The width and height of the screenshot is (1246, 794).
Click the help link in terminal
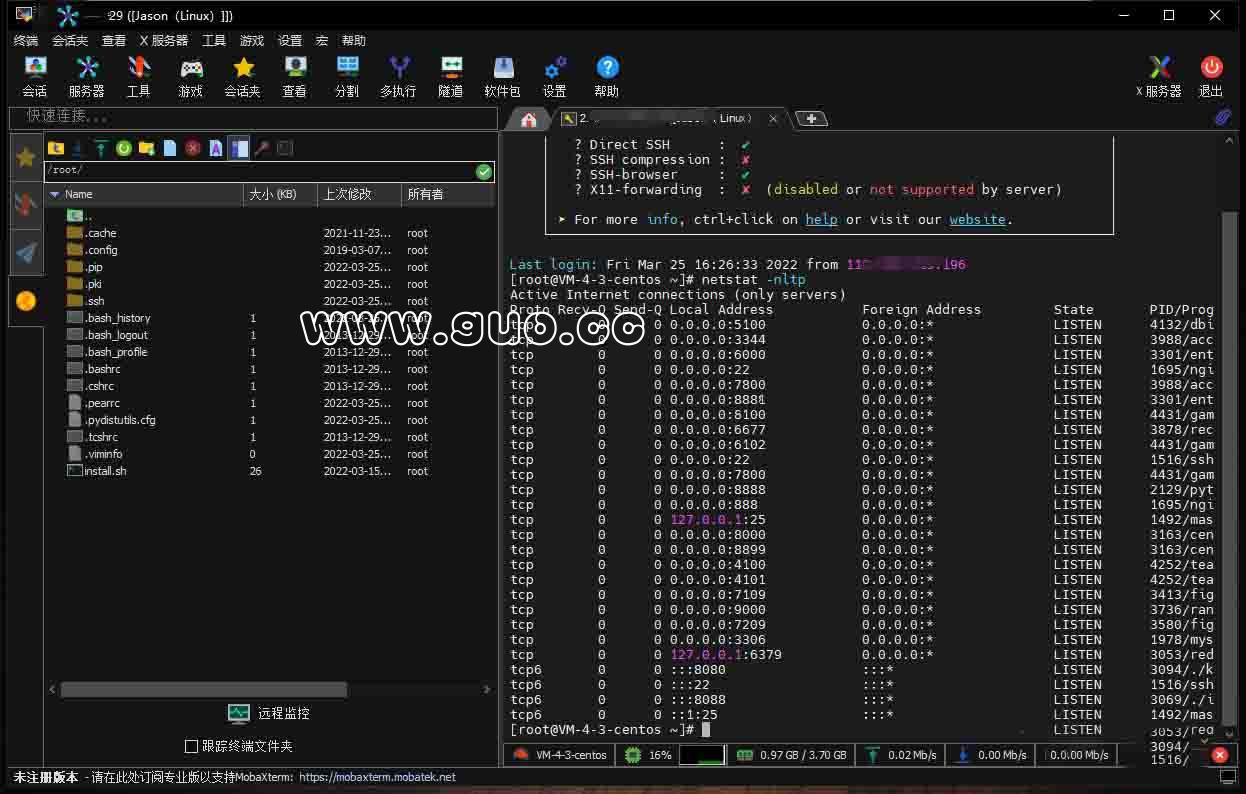[821, 219]
